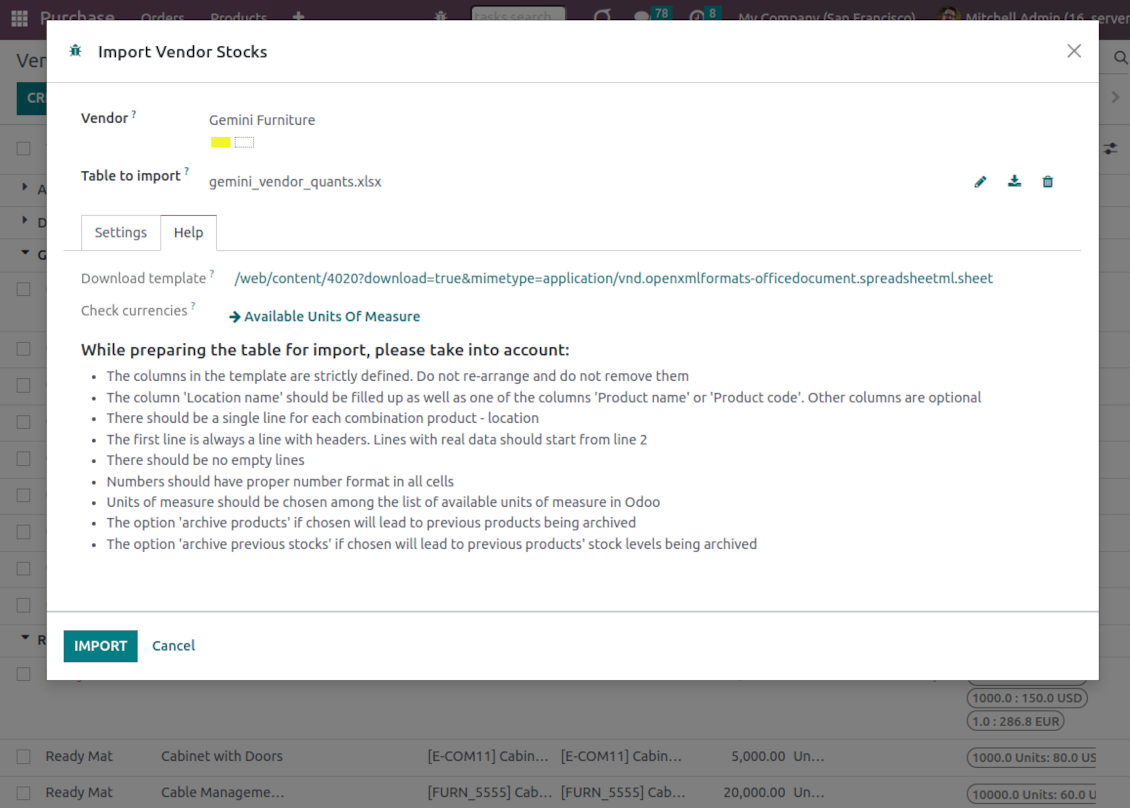The height and width of the screenshot is (808, 1130).
Task: Open the apps grid menu icon
Action: pos(19,17)
